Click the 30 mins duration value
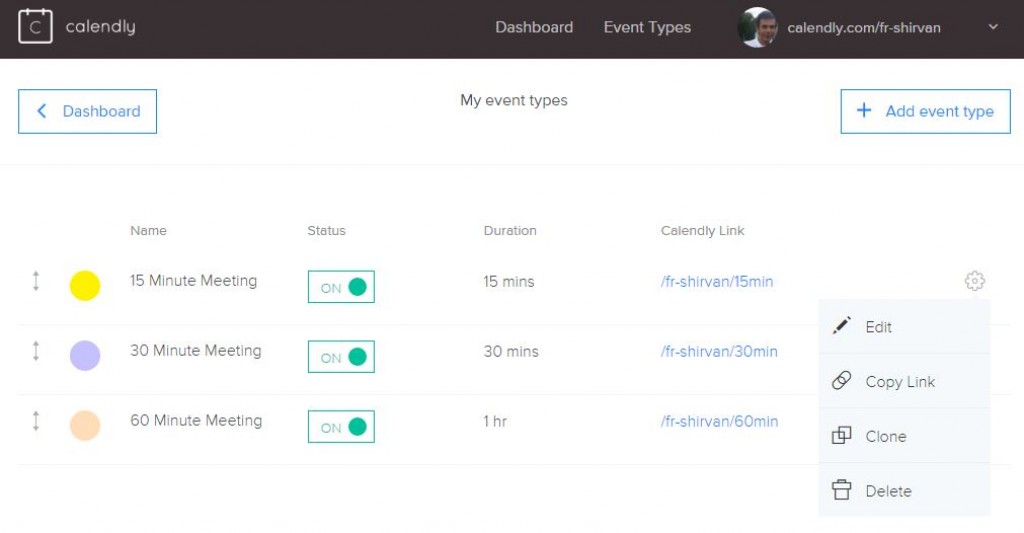This screenshot has width=1024, height=533. [x=511, y=351]
